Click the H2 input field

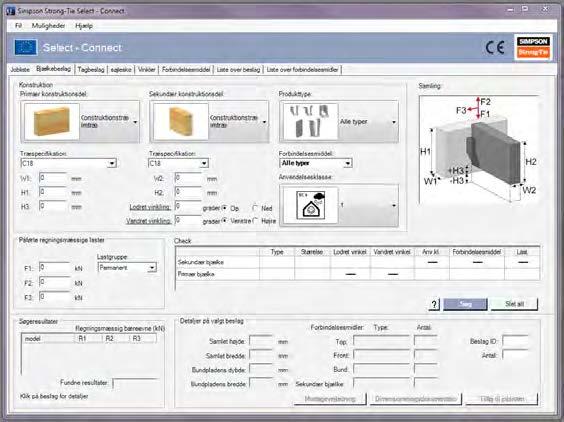188,192
